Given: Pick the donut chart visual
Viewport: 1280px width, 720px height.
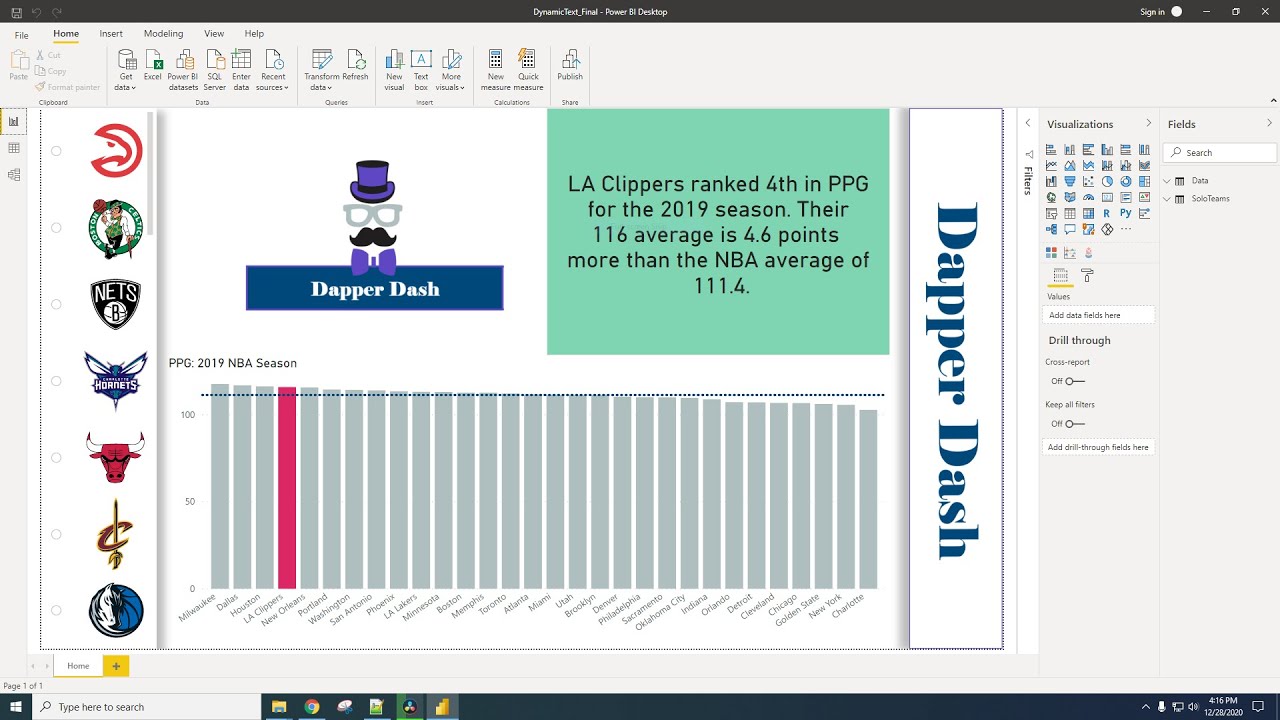Looking at the screenshot, I should (1126, 181).
